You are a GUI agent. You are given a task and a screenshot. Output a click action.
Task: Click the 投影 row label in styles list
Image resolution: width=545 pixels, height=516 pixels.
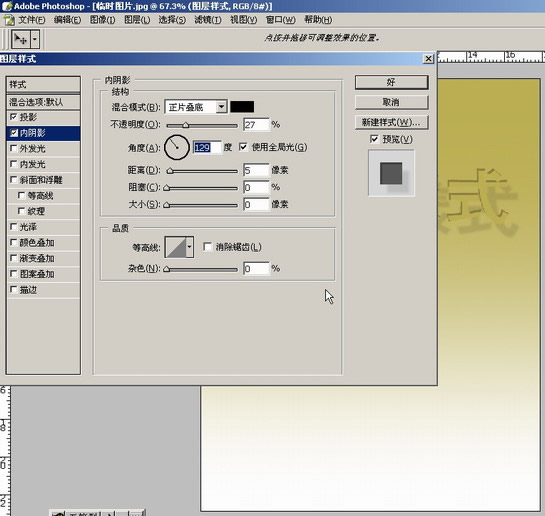(x=28, y=117)
